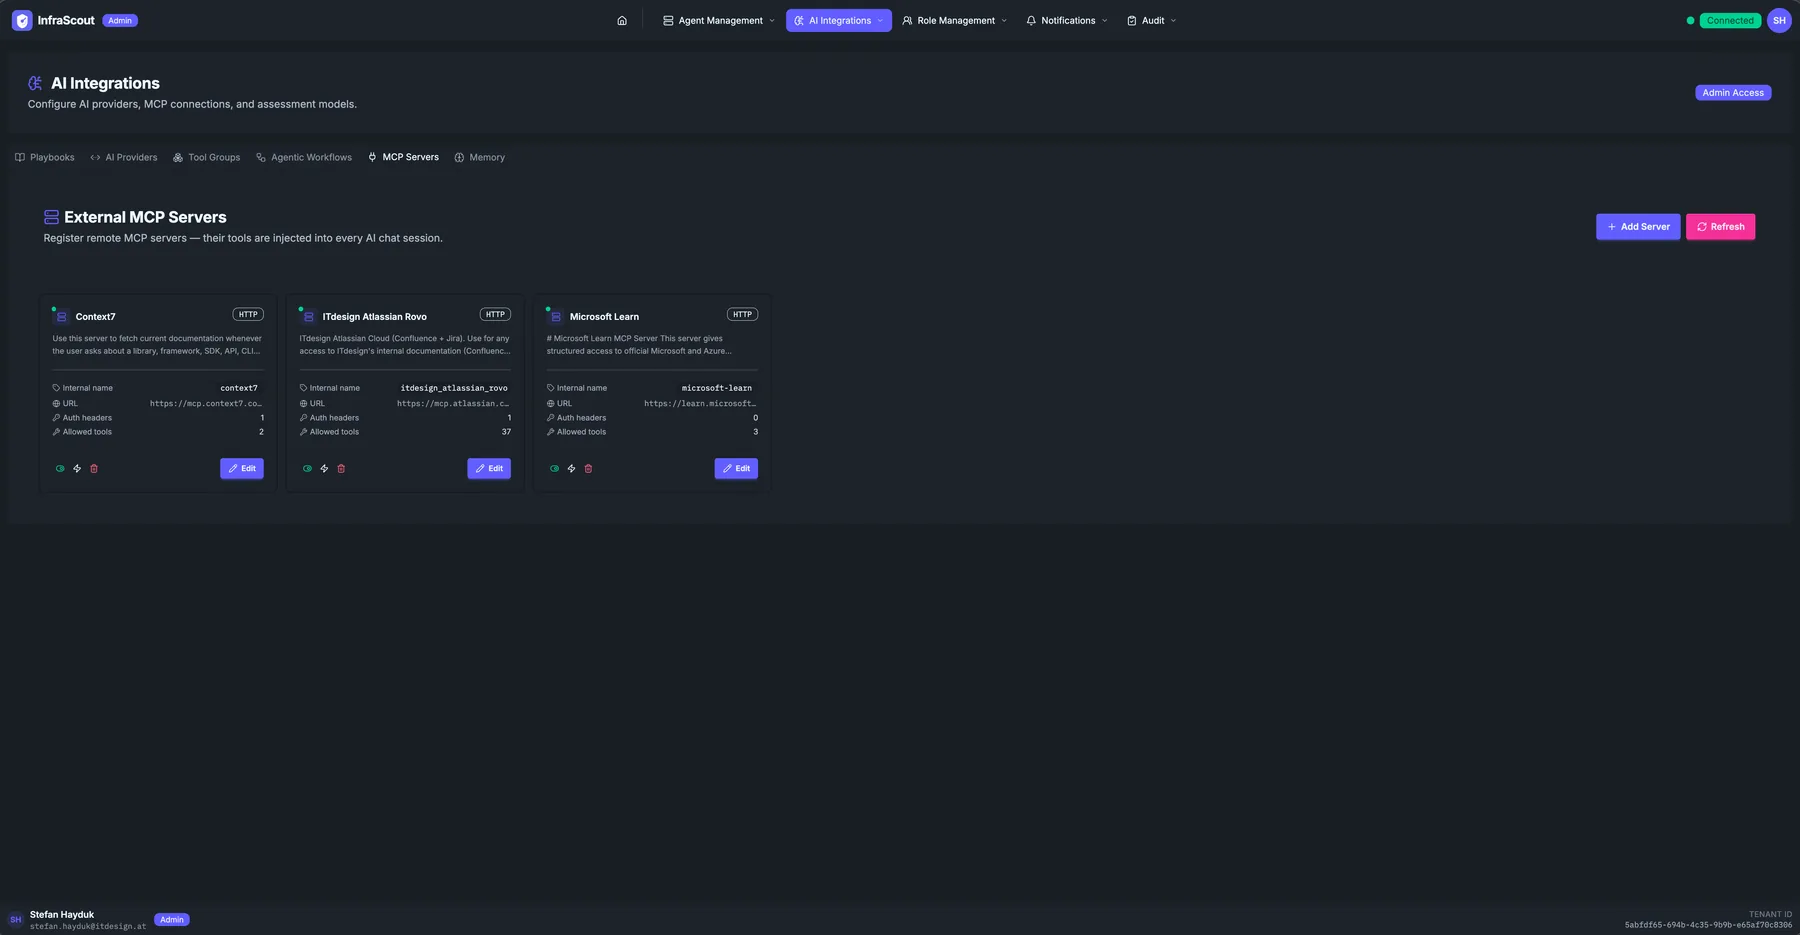Click the Connected status badge
Viewport: 1800px width, 935px height.
click(x=1730, y=20)
